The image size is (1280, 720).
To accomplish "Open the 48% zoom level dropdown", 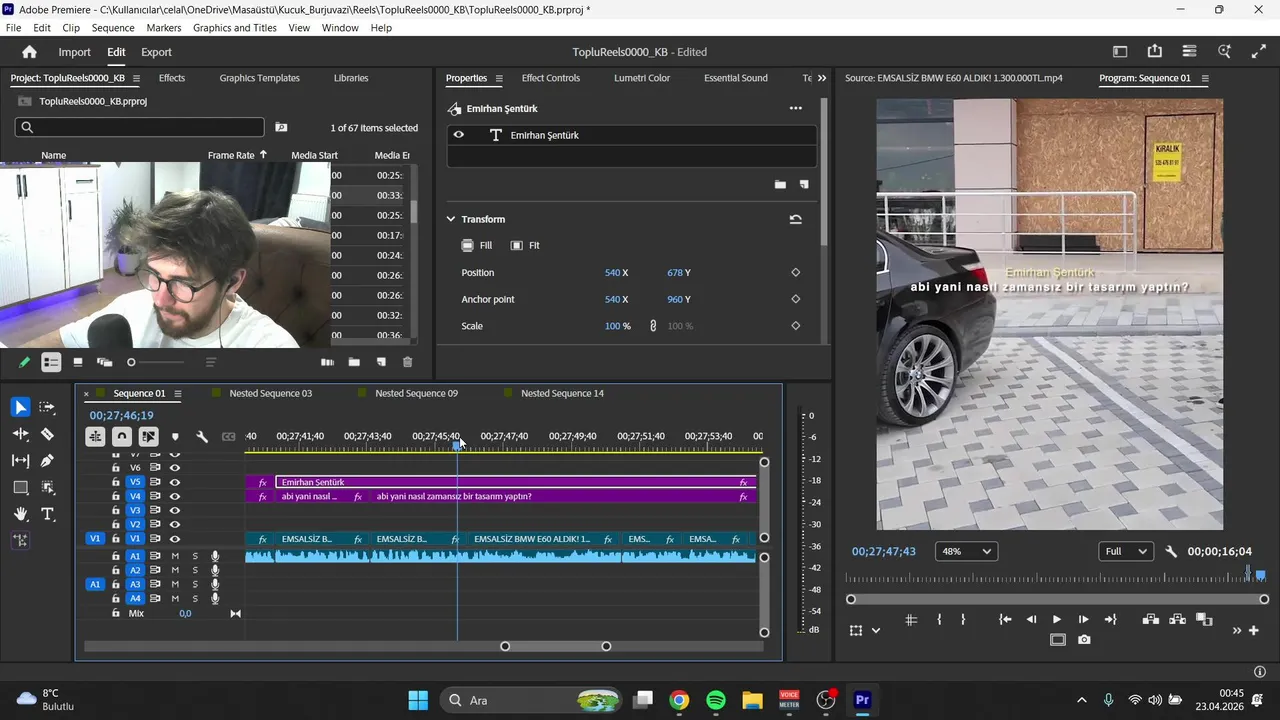I will (x=965, y=551).
